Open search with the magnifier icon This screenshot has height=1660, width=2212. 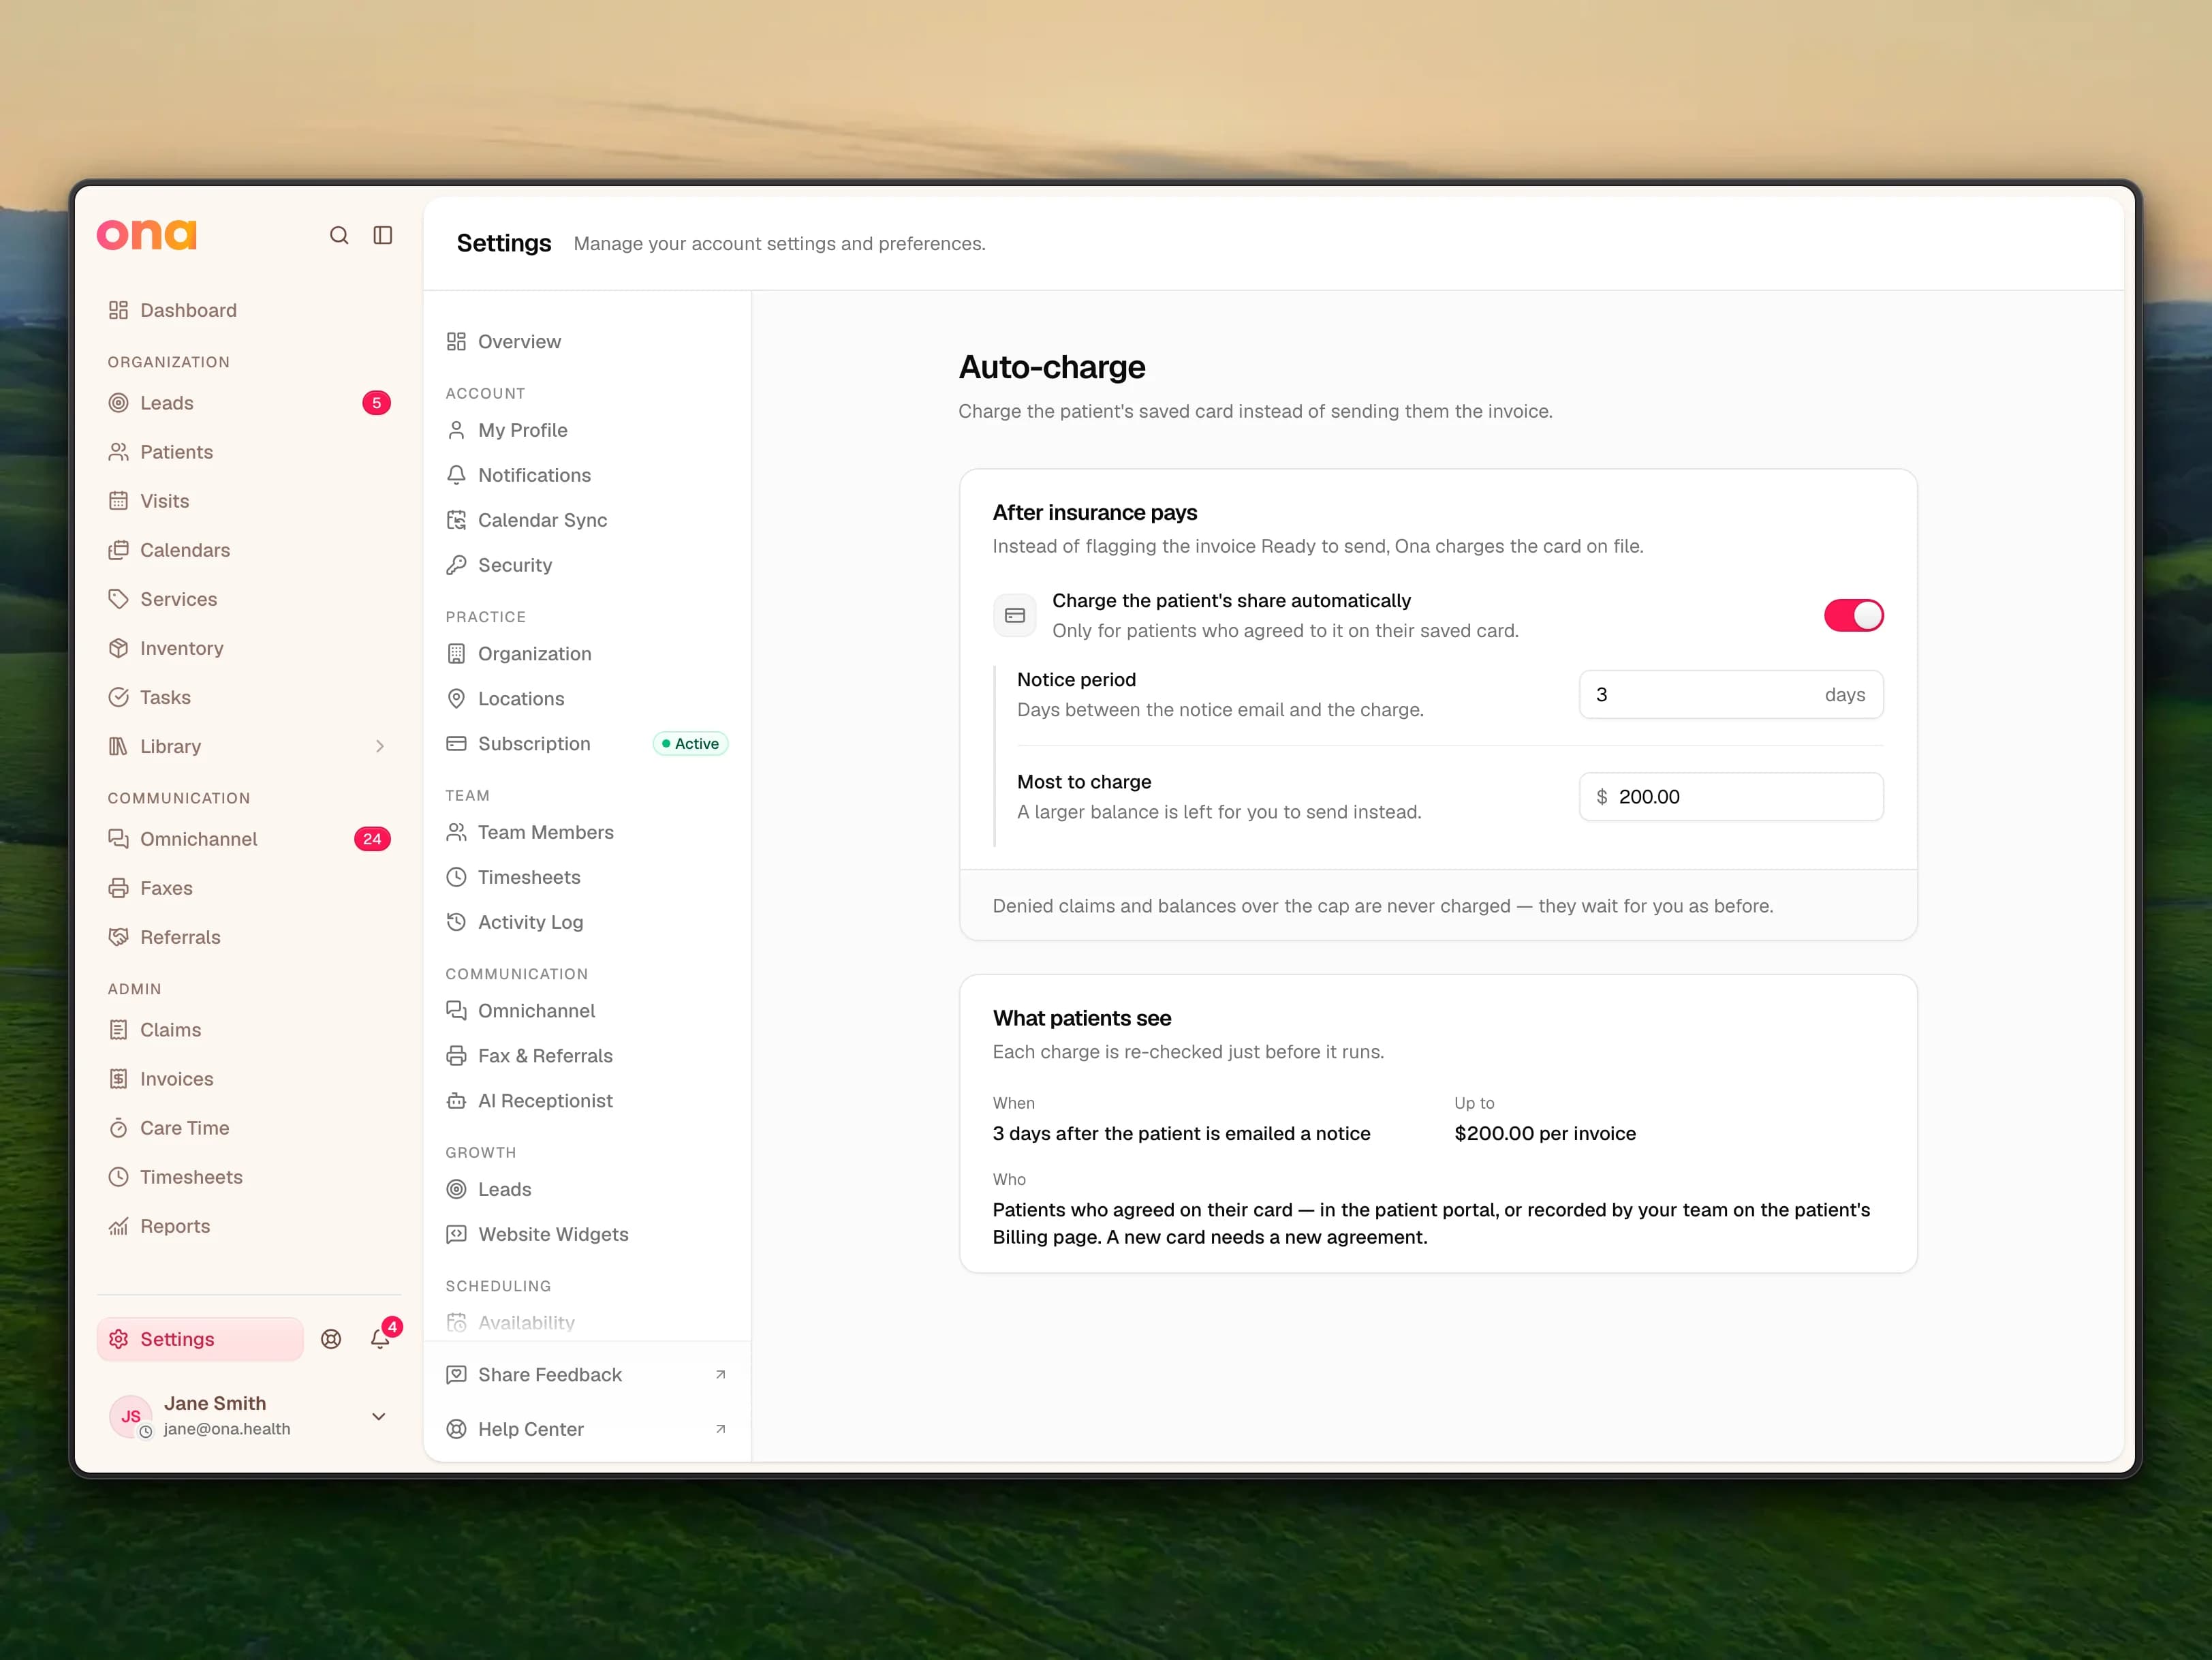[339, 235]
